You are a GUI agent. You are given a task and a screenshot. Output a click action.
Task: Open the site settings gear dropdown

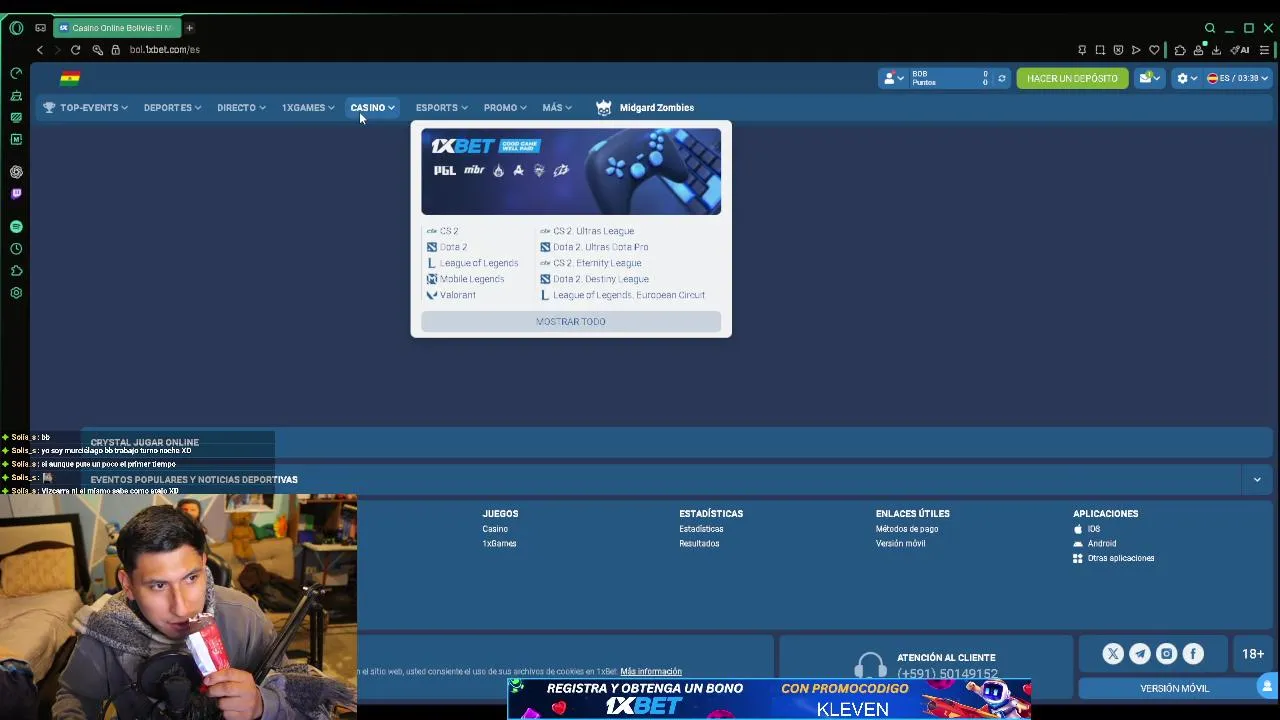(x=1187, y=78)
